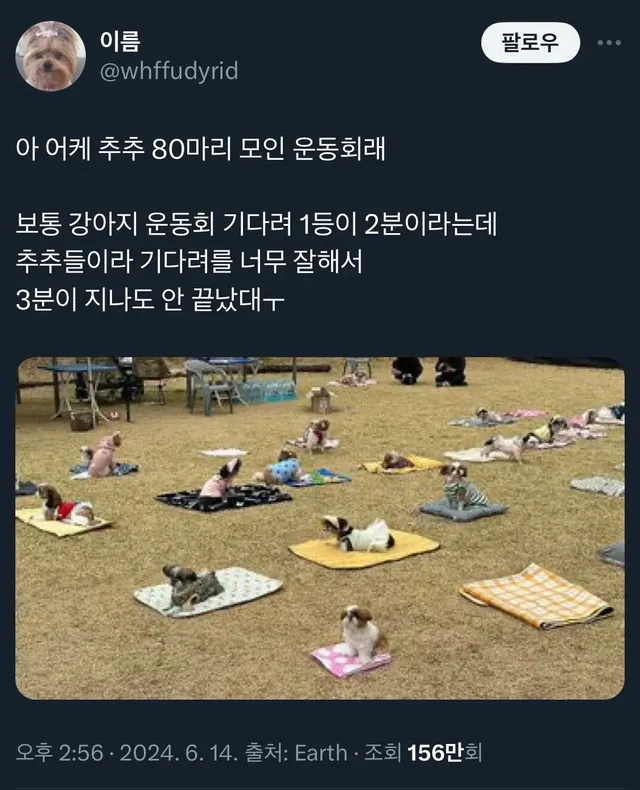Viewport: 640px width, 790px height.
Task: Click the dog lying on yellow mat
Action: pyautogui.click(x=359, y=534)
